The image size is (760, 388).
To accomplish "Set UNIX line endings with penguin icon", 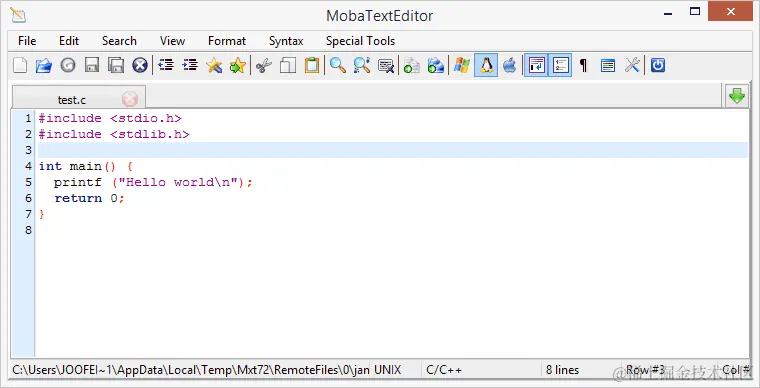I will pyautogui.click(x=486, y=65).
